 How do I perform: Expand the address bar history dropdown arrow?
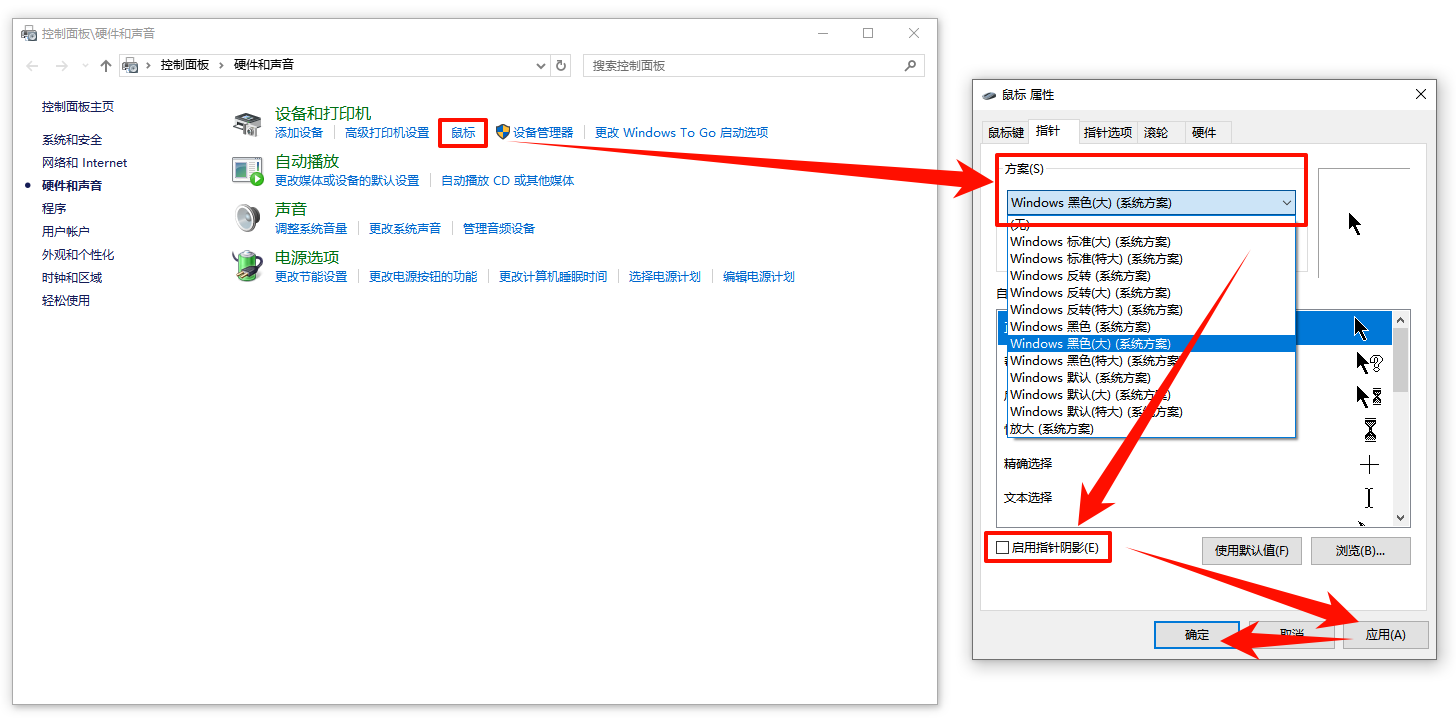pyautogui.click(x=541, y=66)
